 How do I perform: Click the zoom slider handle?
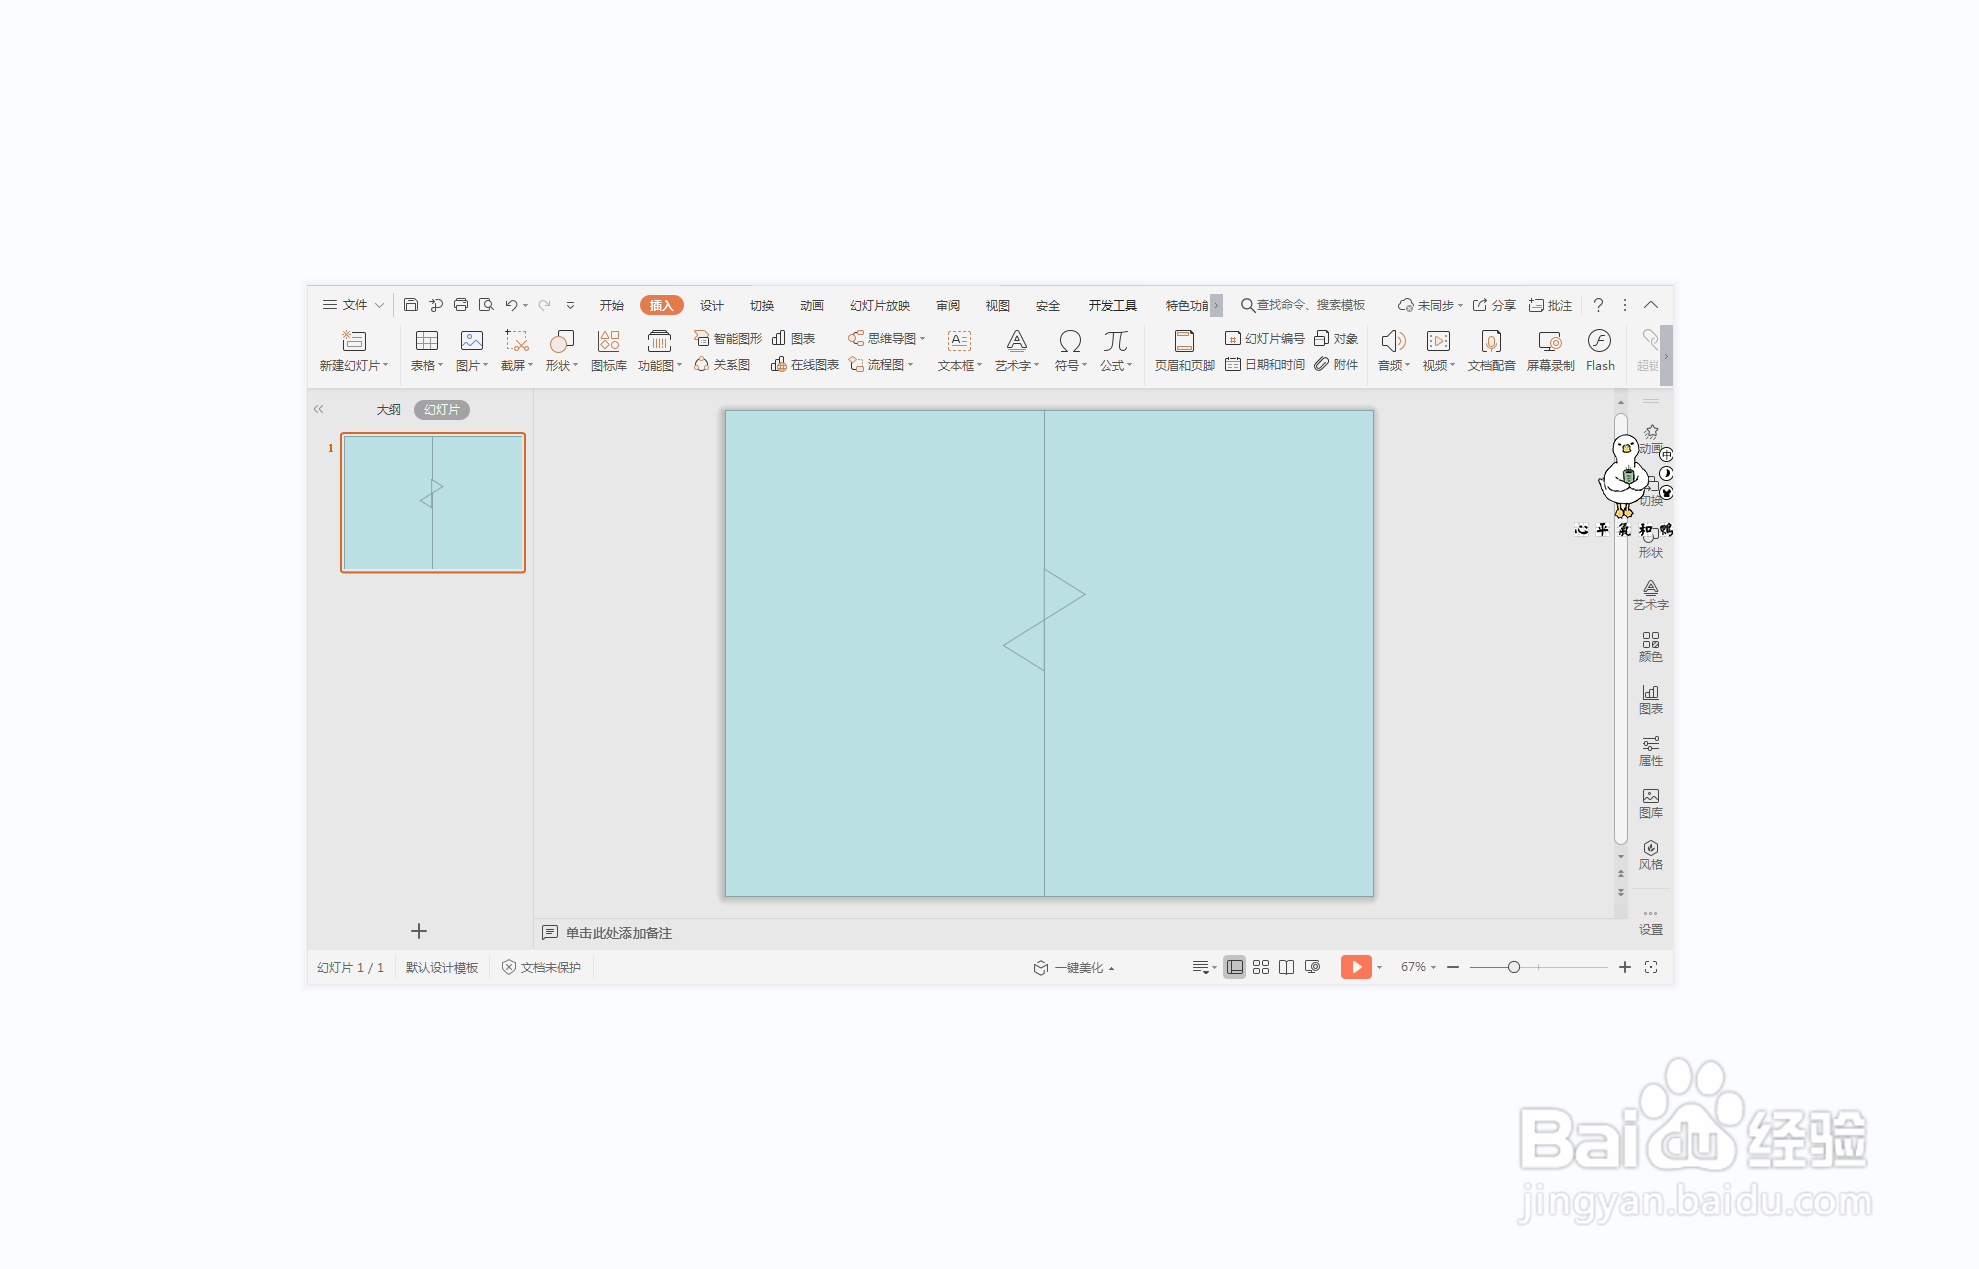(1514, 967)
